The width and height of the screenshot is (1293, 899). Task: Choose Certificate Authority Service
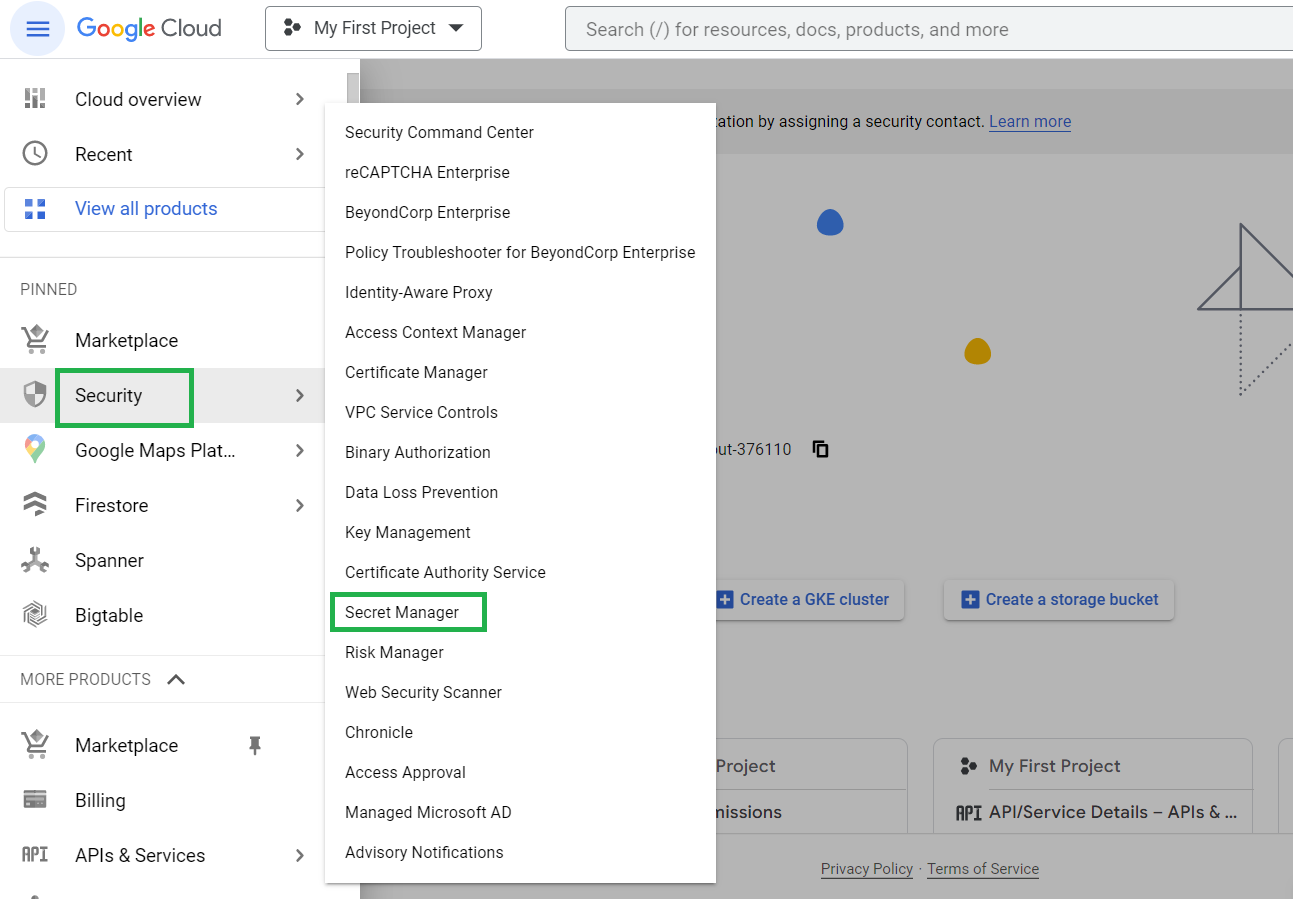pos(445,572)
